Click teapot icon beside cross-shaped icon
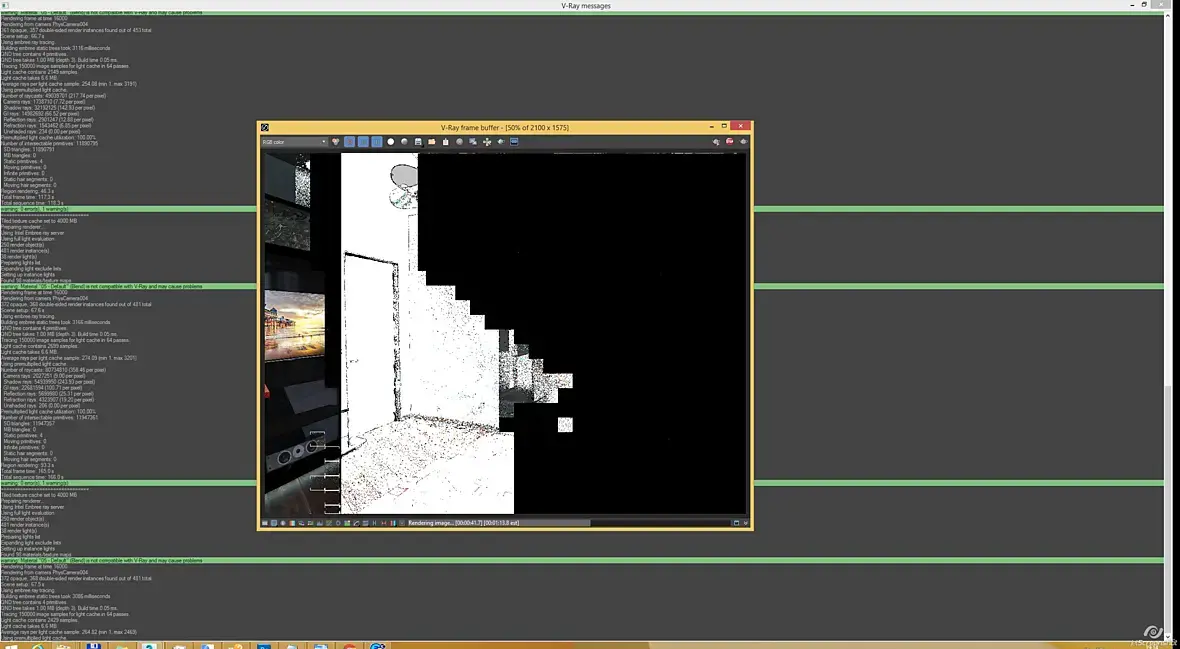This screenshot has width=1180, height=649. 500,142
